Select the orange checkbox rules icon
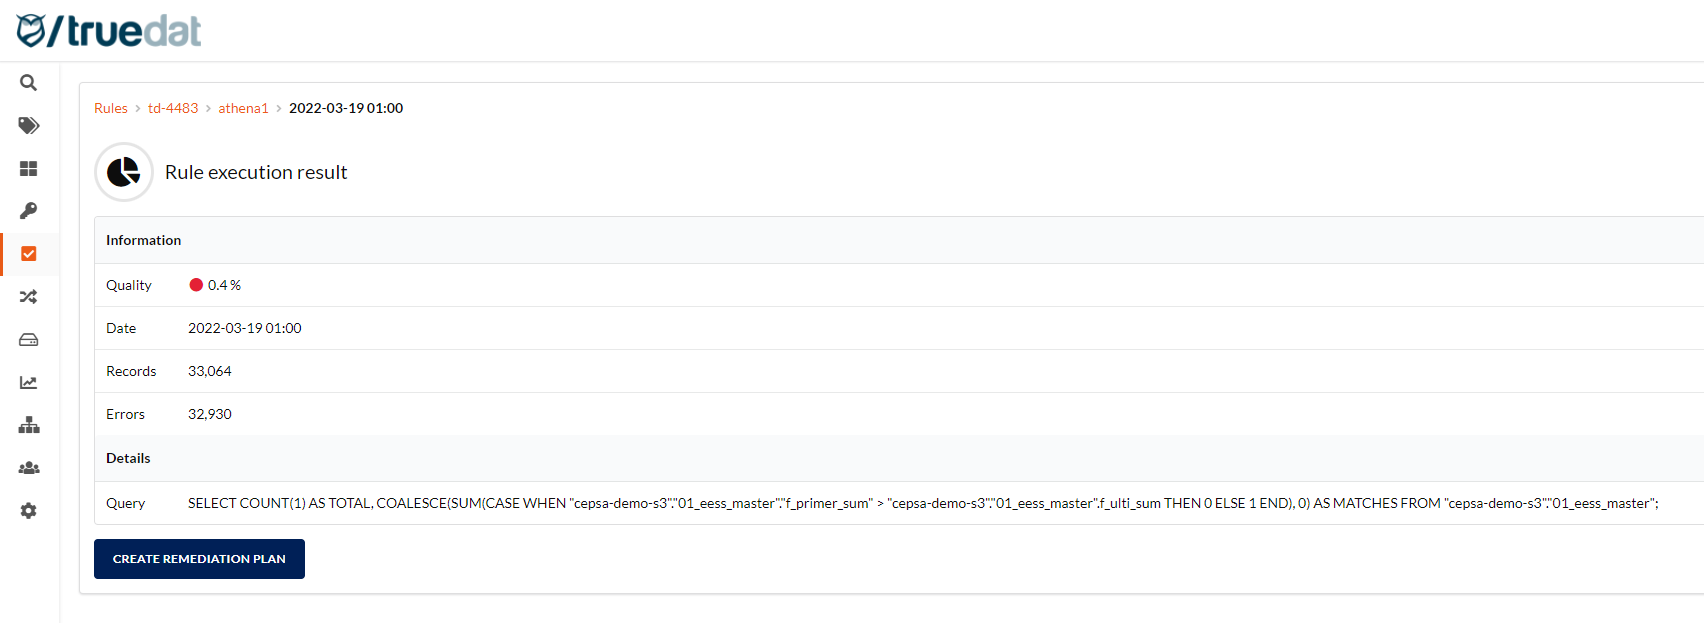This screenshot has height=623, width=1704. pos(29,254)
